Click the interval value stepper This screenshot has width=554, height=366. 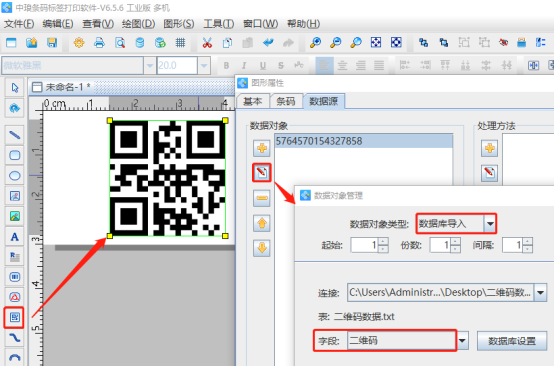528,245
